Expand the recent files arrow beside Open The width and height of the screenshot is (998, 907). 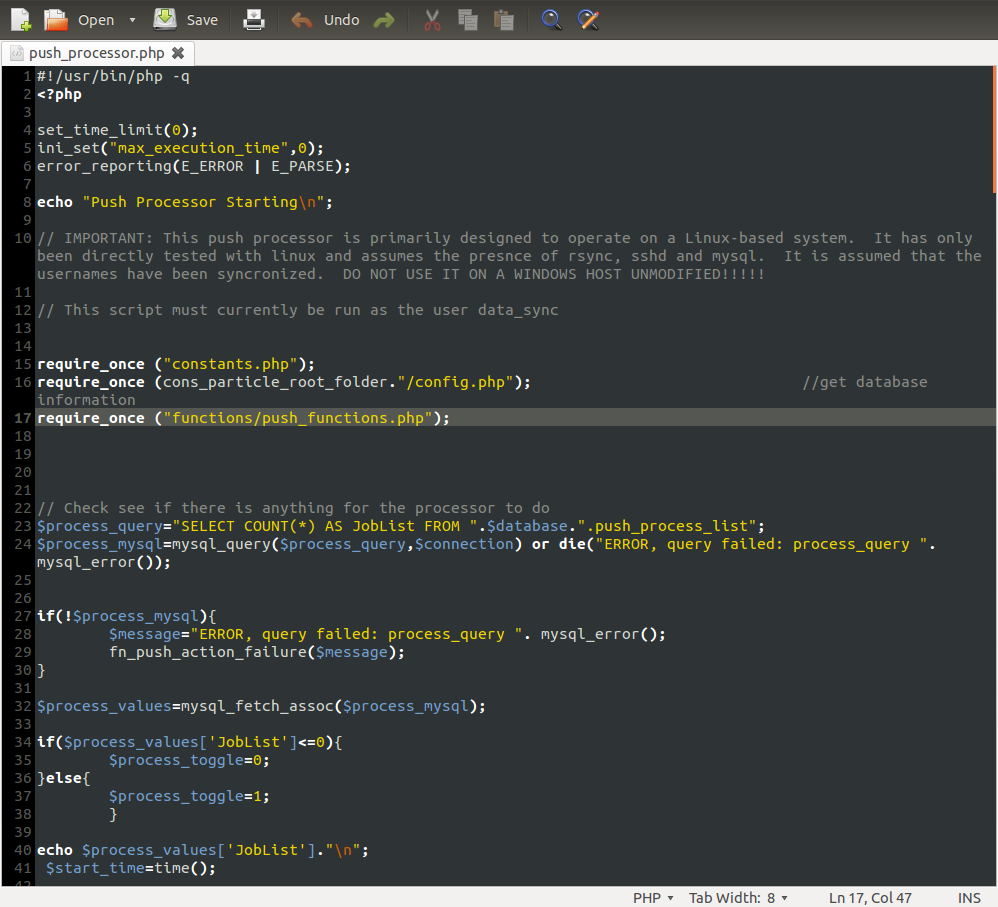tap(132, 20)
